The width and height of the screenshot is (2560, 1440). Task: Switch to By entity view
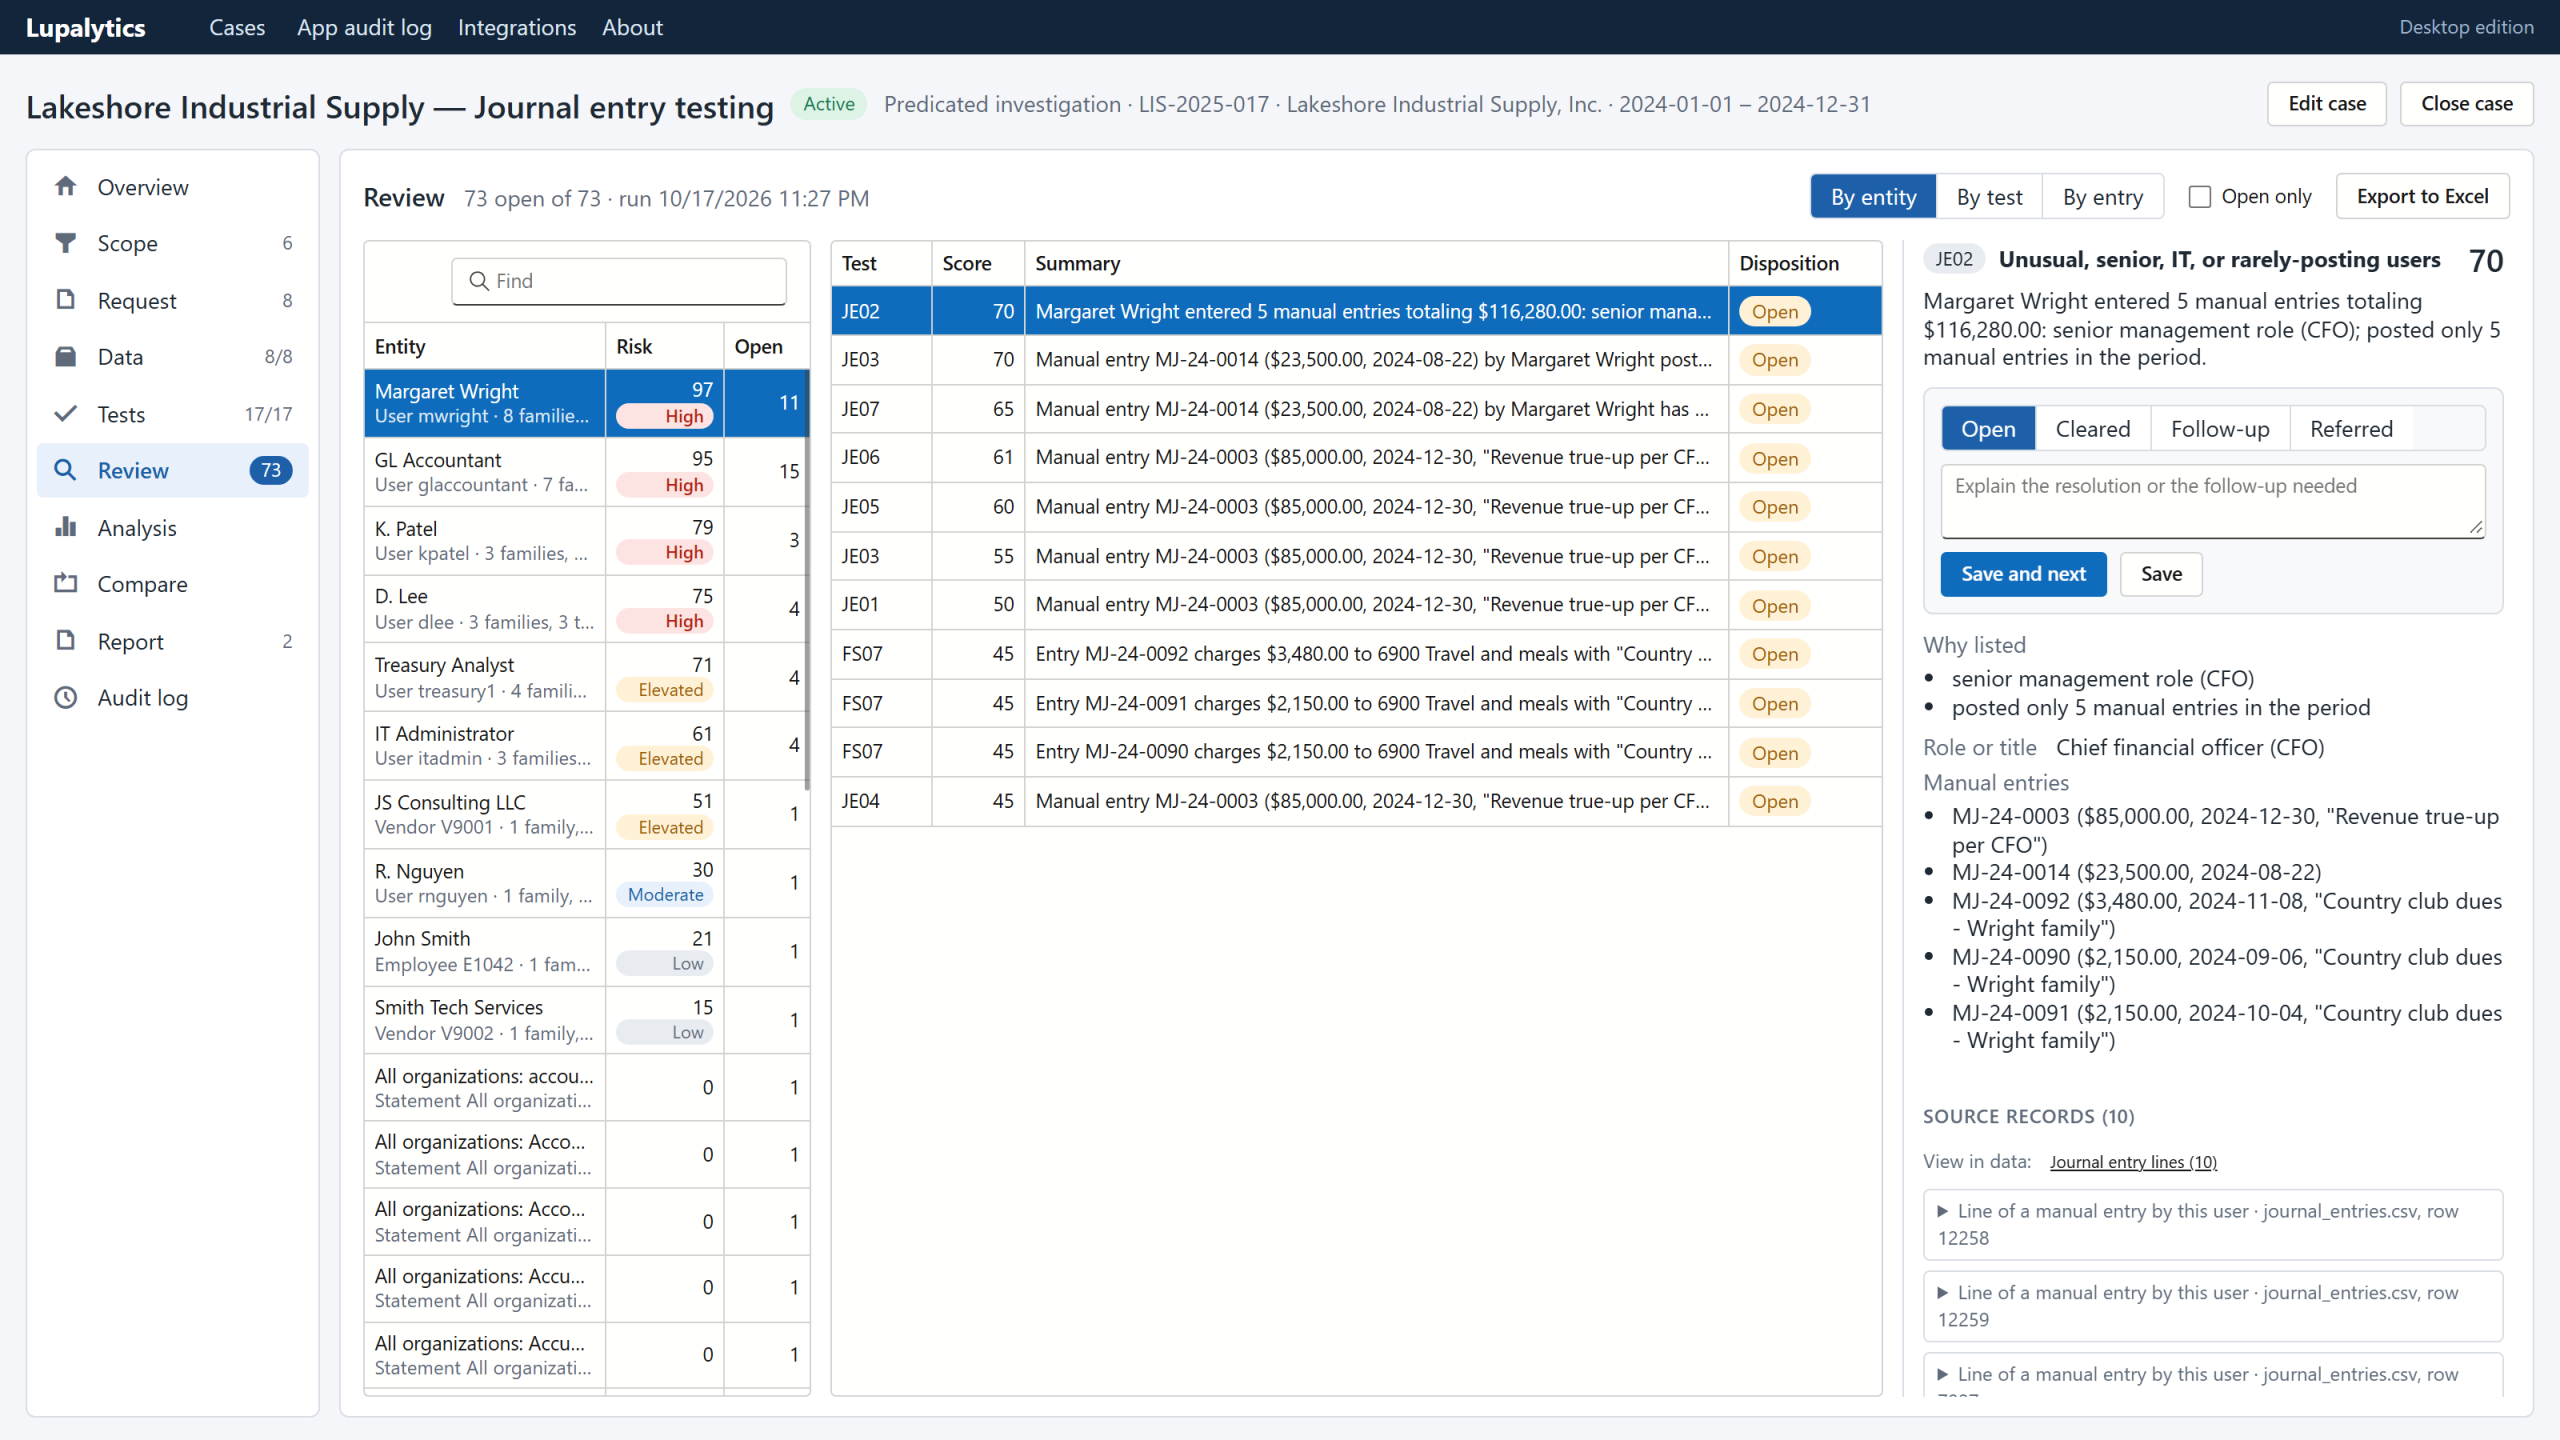1873,197
